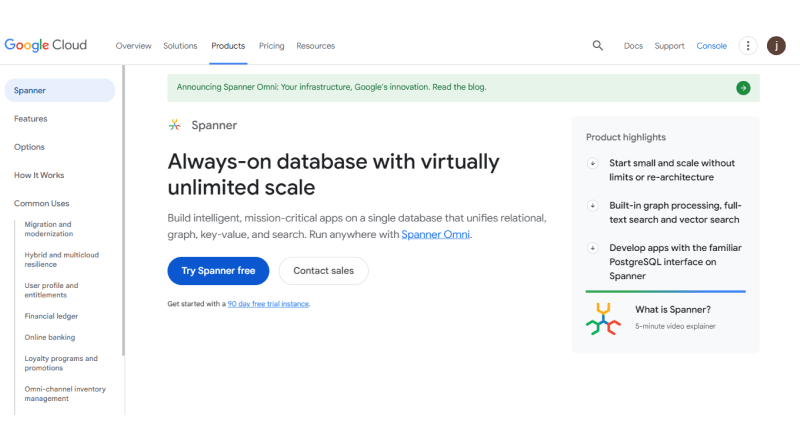Viewport: 800px width, 445px height.
Task: Jump to Features in the sidebar
Action: [x=31, y=119]
